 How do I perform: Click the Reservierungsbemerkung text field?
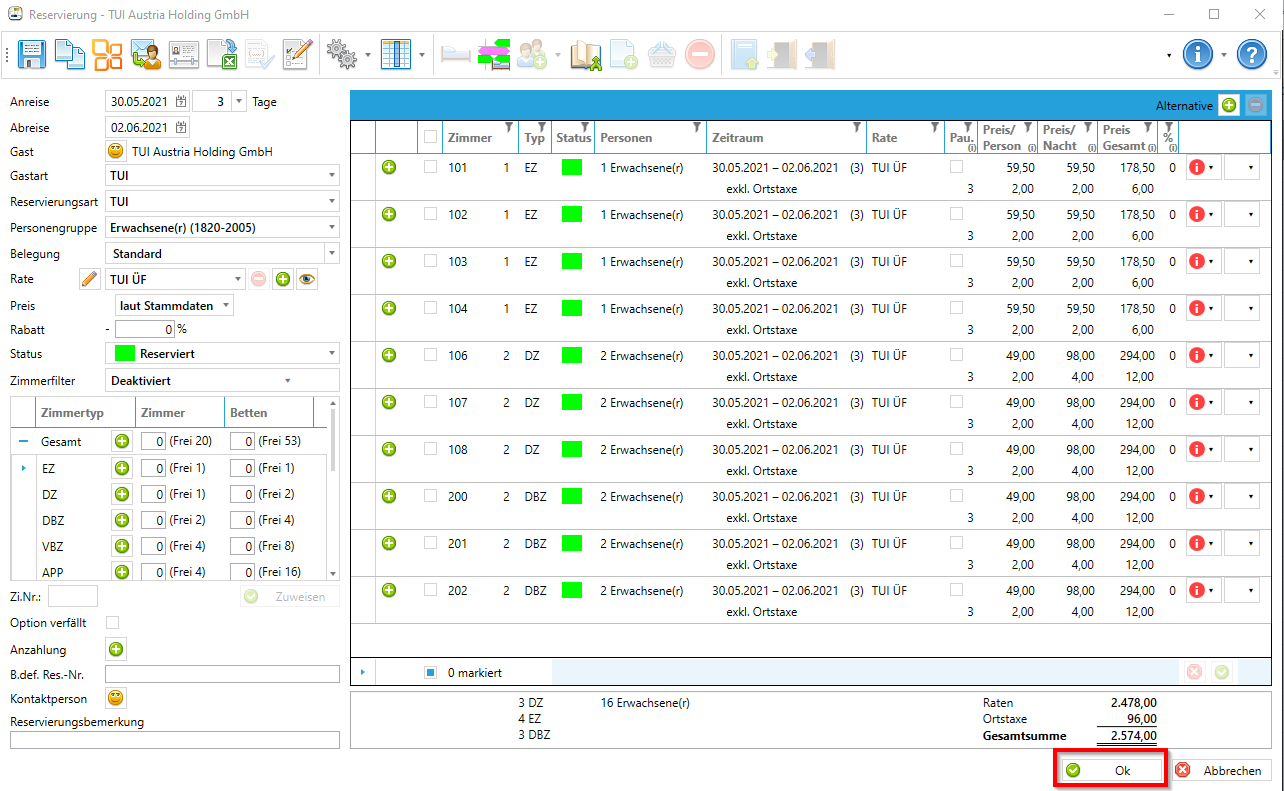pyautogui.click(x=175, y=740)
